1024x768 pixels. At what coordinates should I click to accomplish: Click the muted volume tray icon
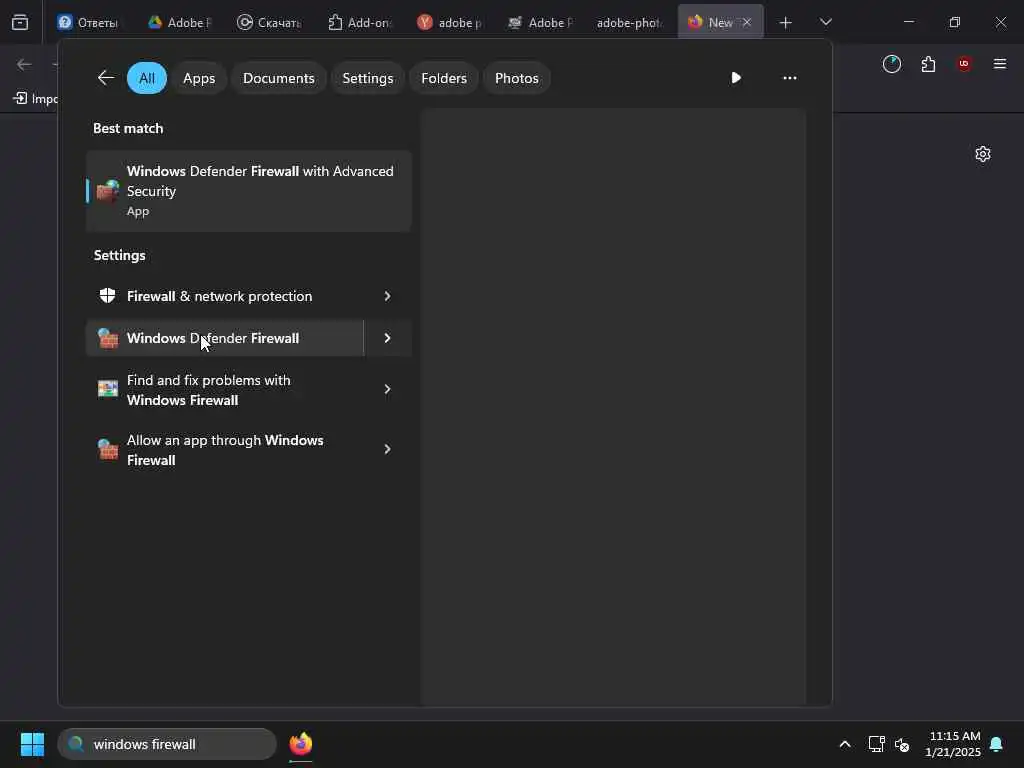coord(902,744)
